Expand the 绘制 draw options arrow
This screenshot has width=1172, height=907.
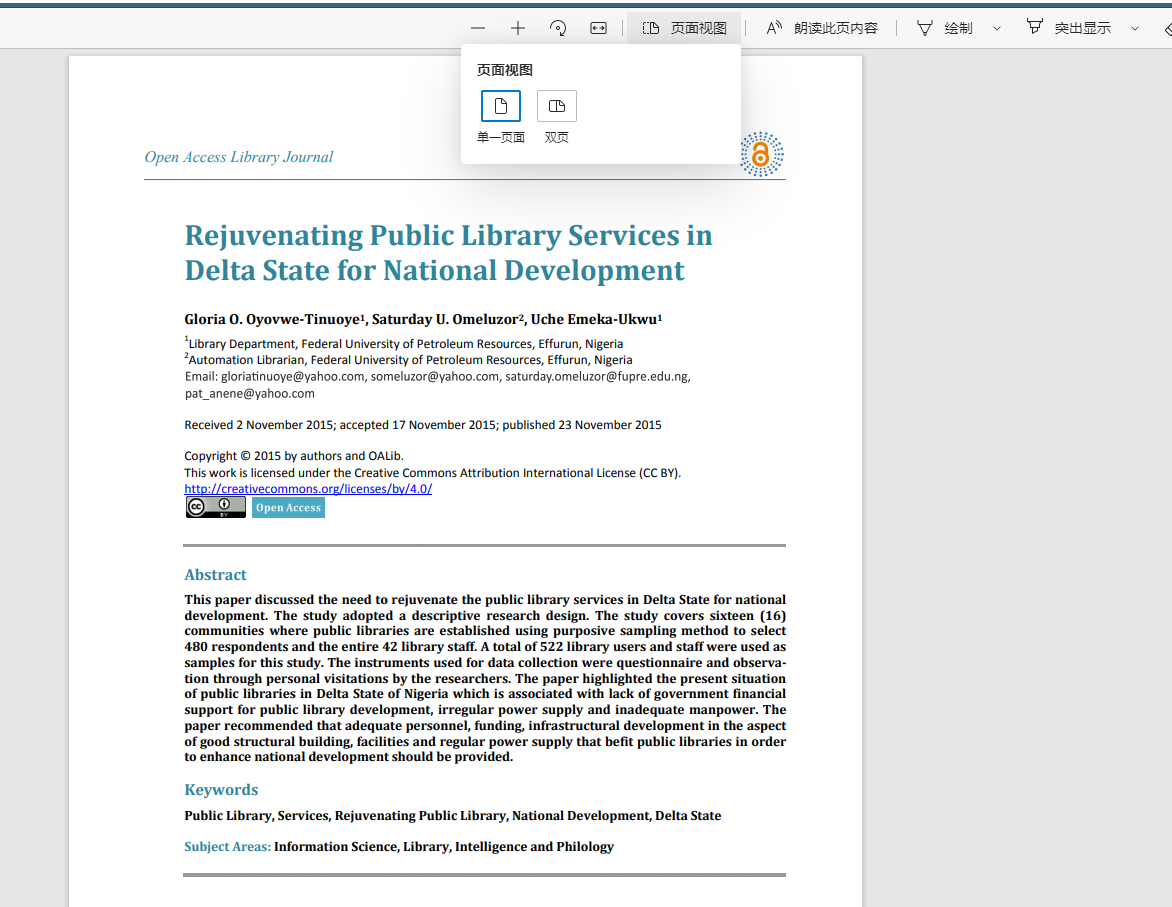[x=997, y=28]
